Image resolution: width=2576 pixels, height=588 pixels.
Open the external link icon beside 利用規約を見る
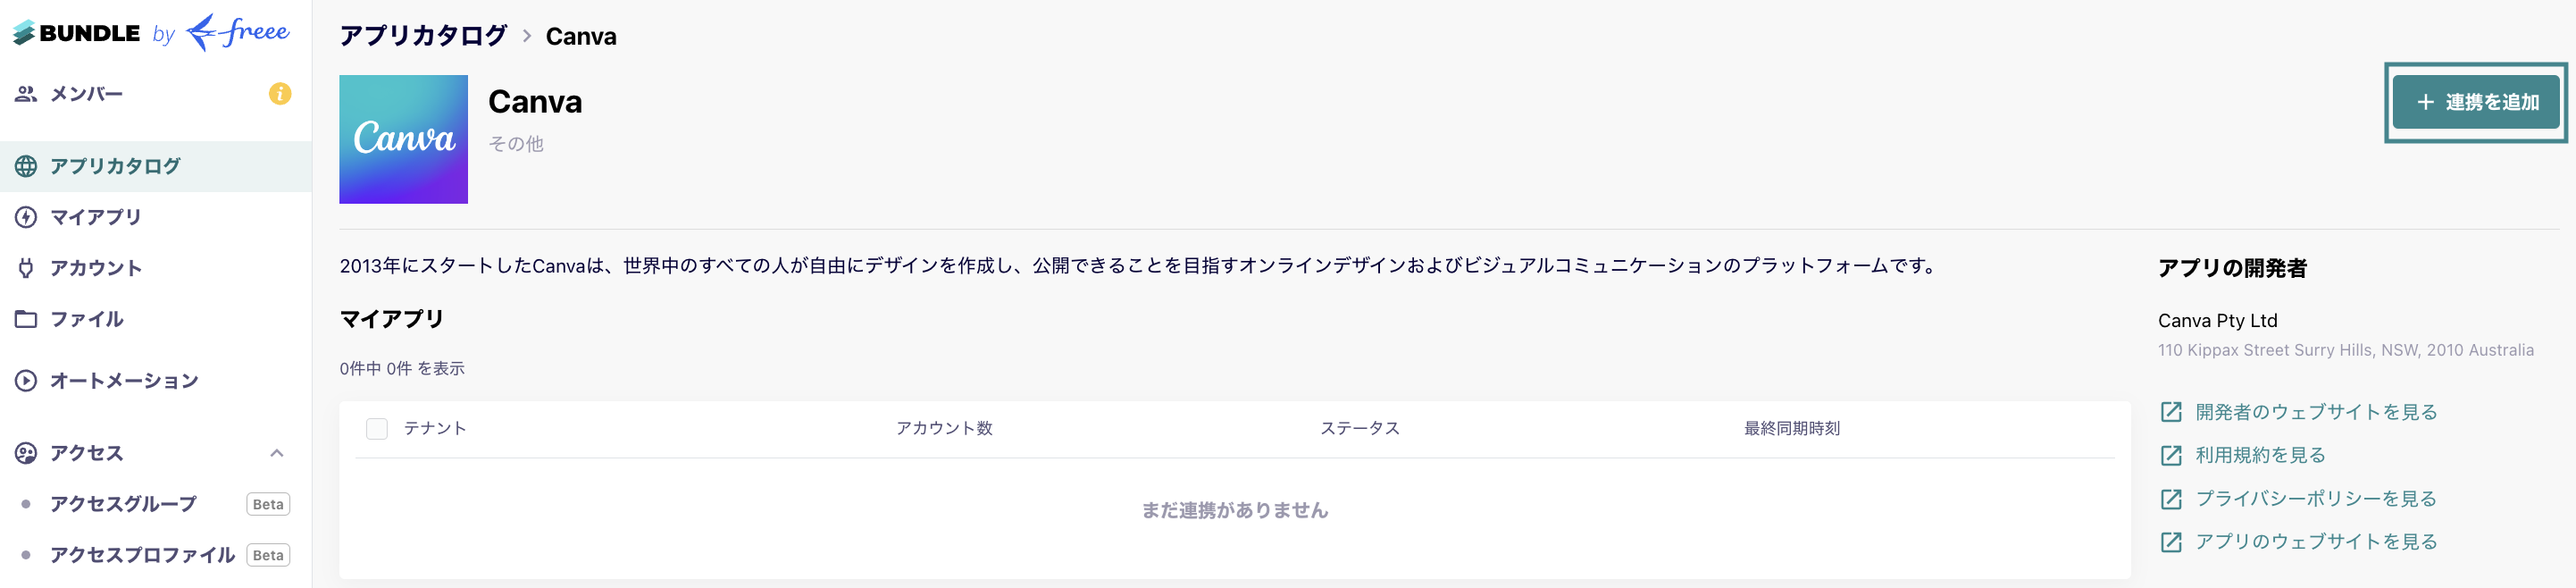click(2170, 455)
